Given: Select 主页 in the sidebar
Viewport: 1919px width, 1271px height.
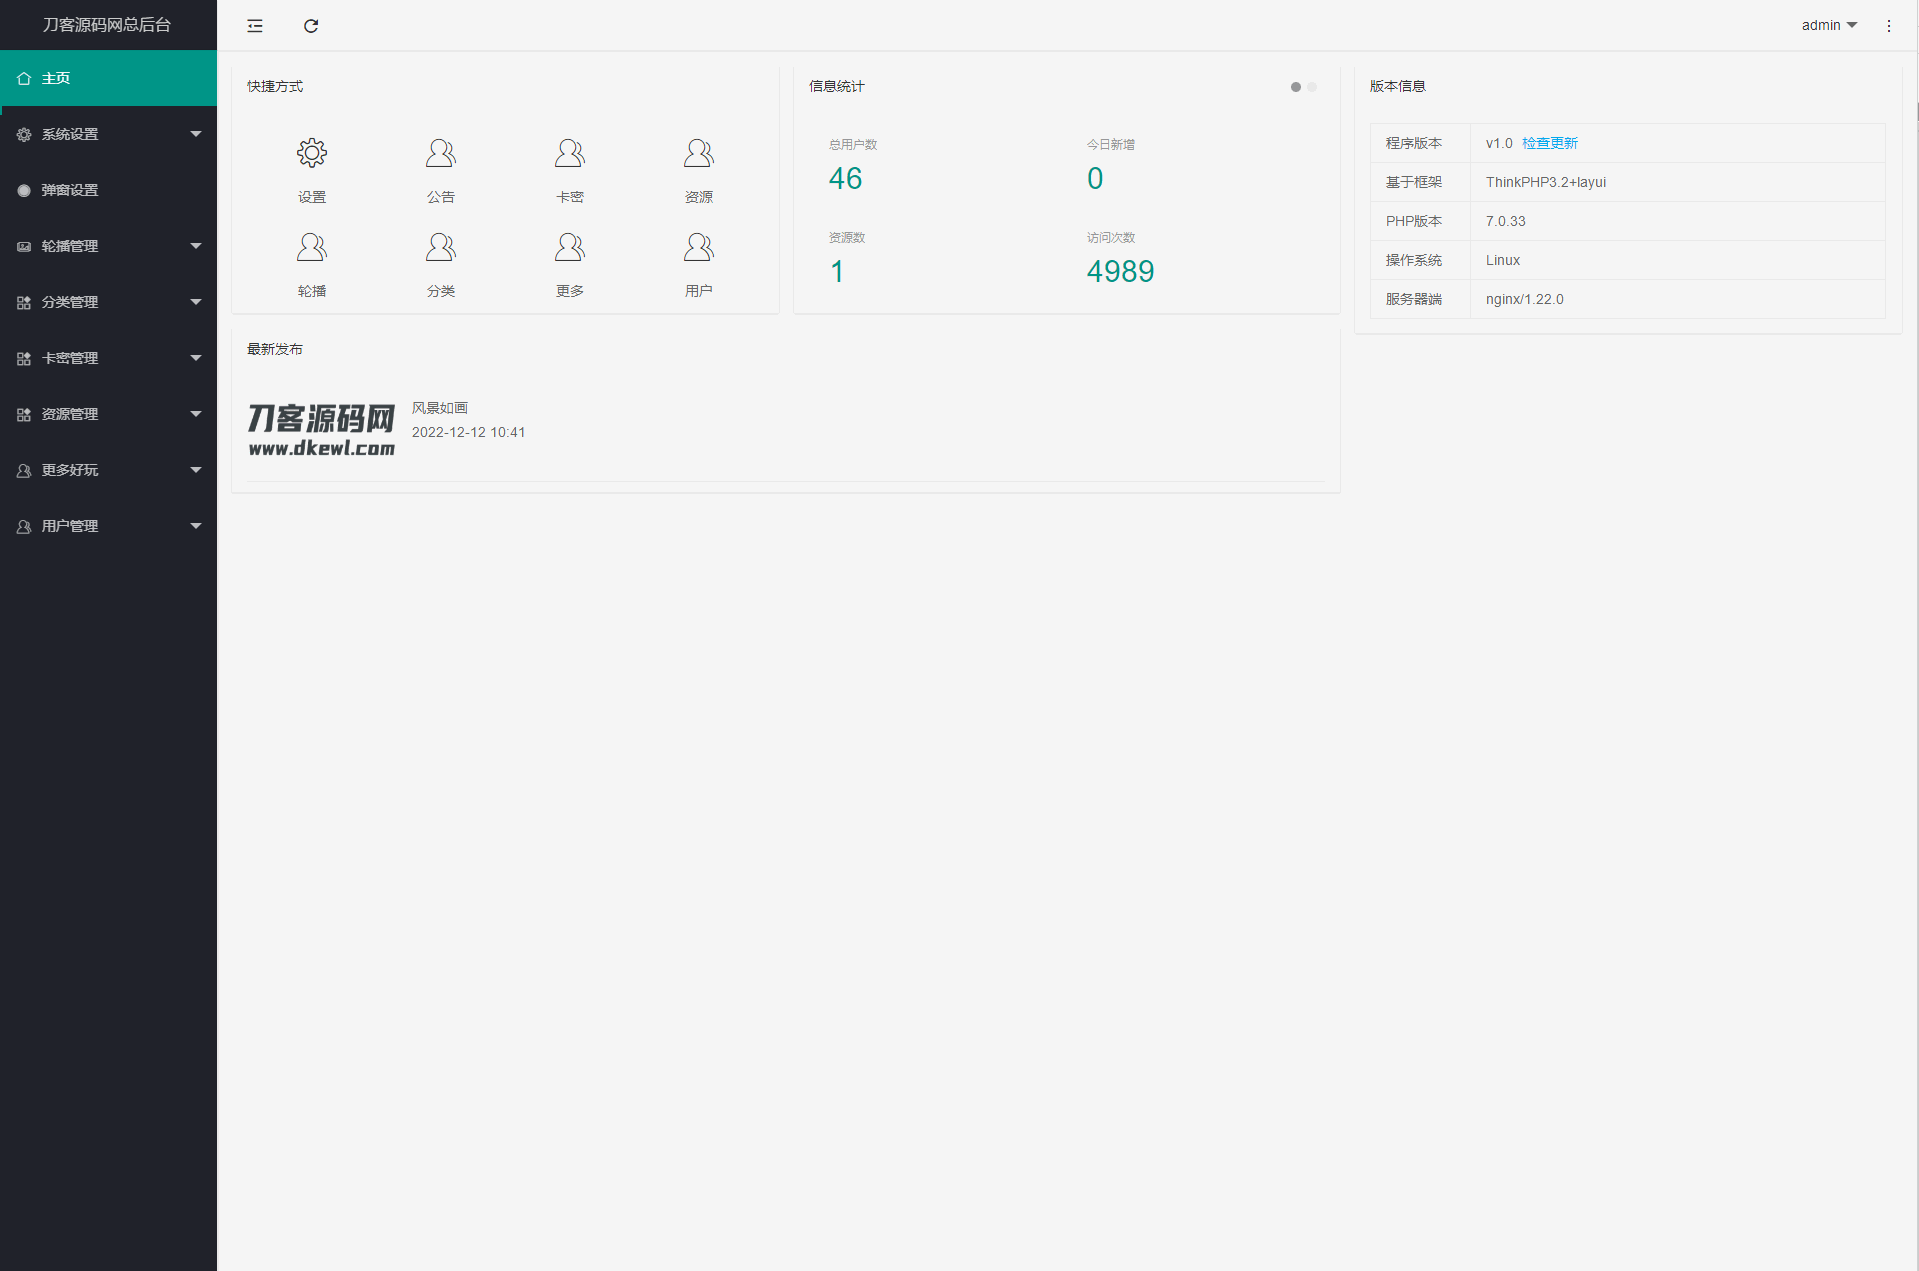Looking at the screenshot, I should 108,78.
